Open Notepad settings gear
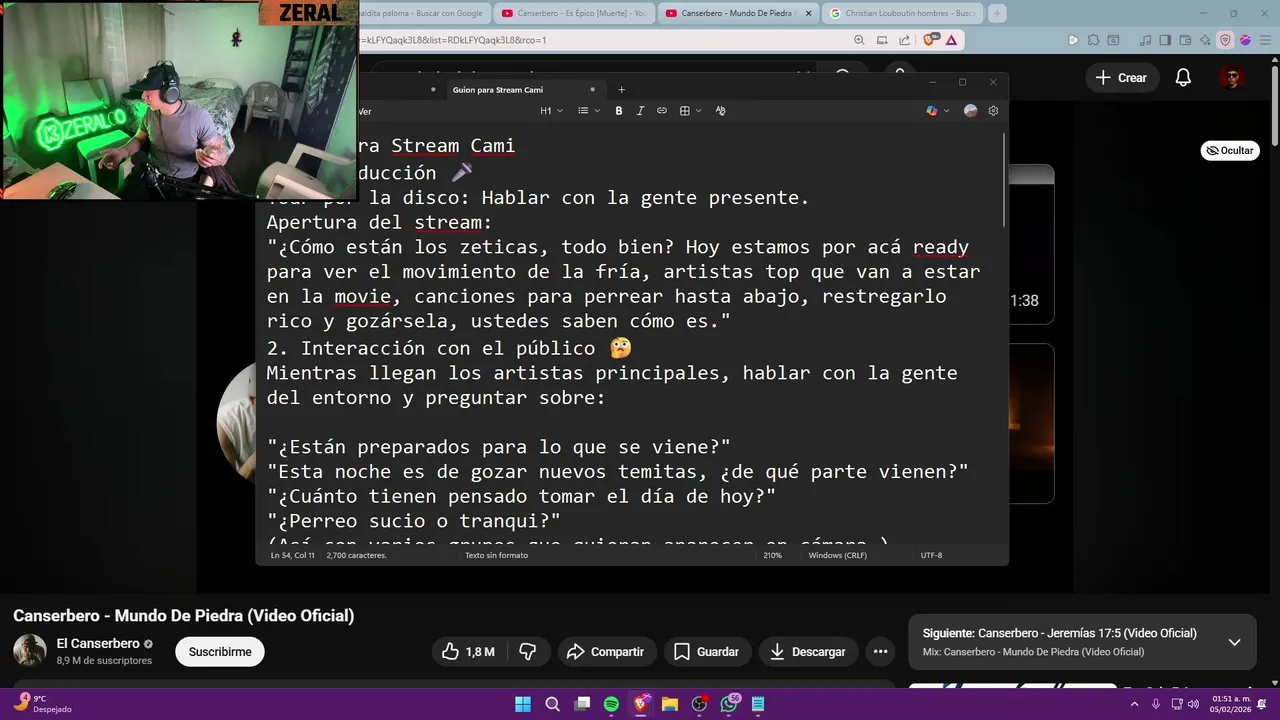Image resolution: width=1280 pixels, height=720 pixels. click(x=993, y=111)
